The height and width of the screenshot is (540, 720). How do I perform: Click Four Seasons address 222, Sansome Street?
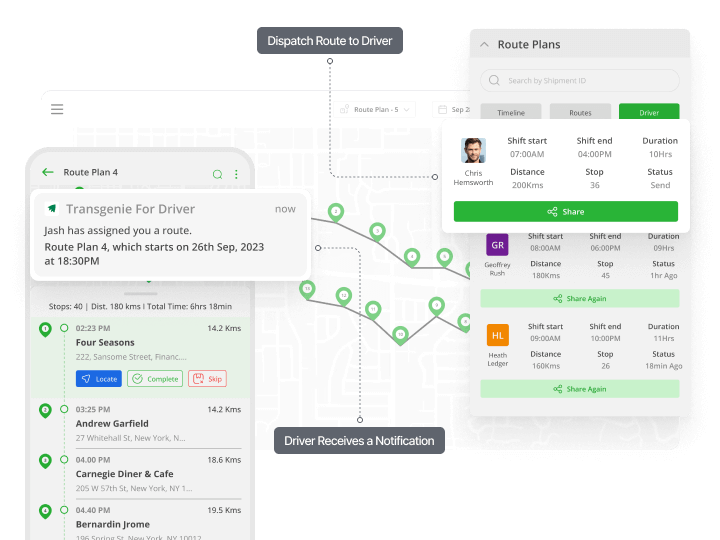pos(131,357)
